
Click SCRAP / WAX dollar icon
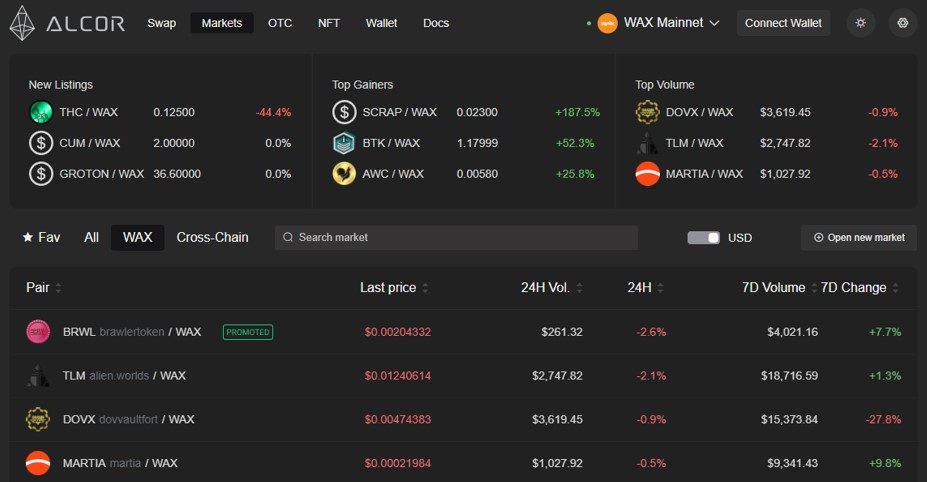(344, 112)
